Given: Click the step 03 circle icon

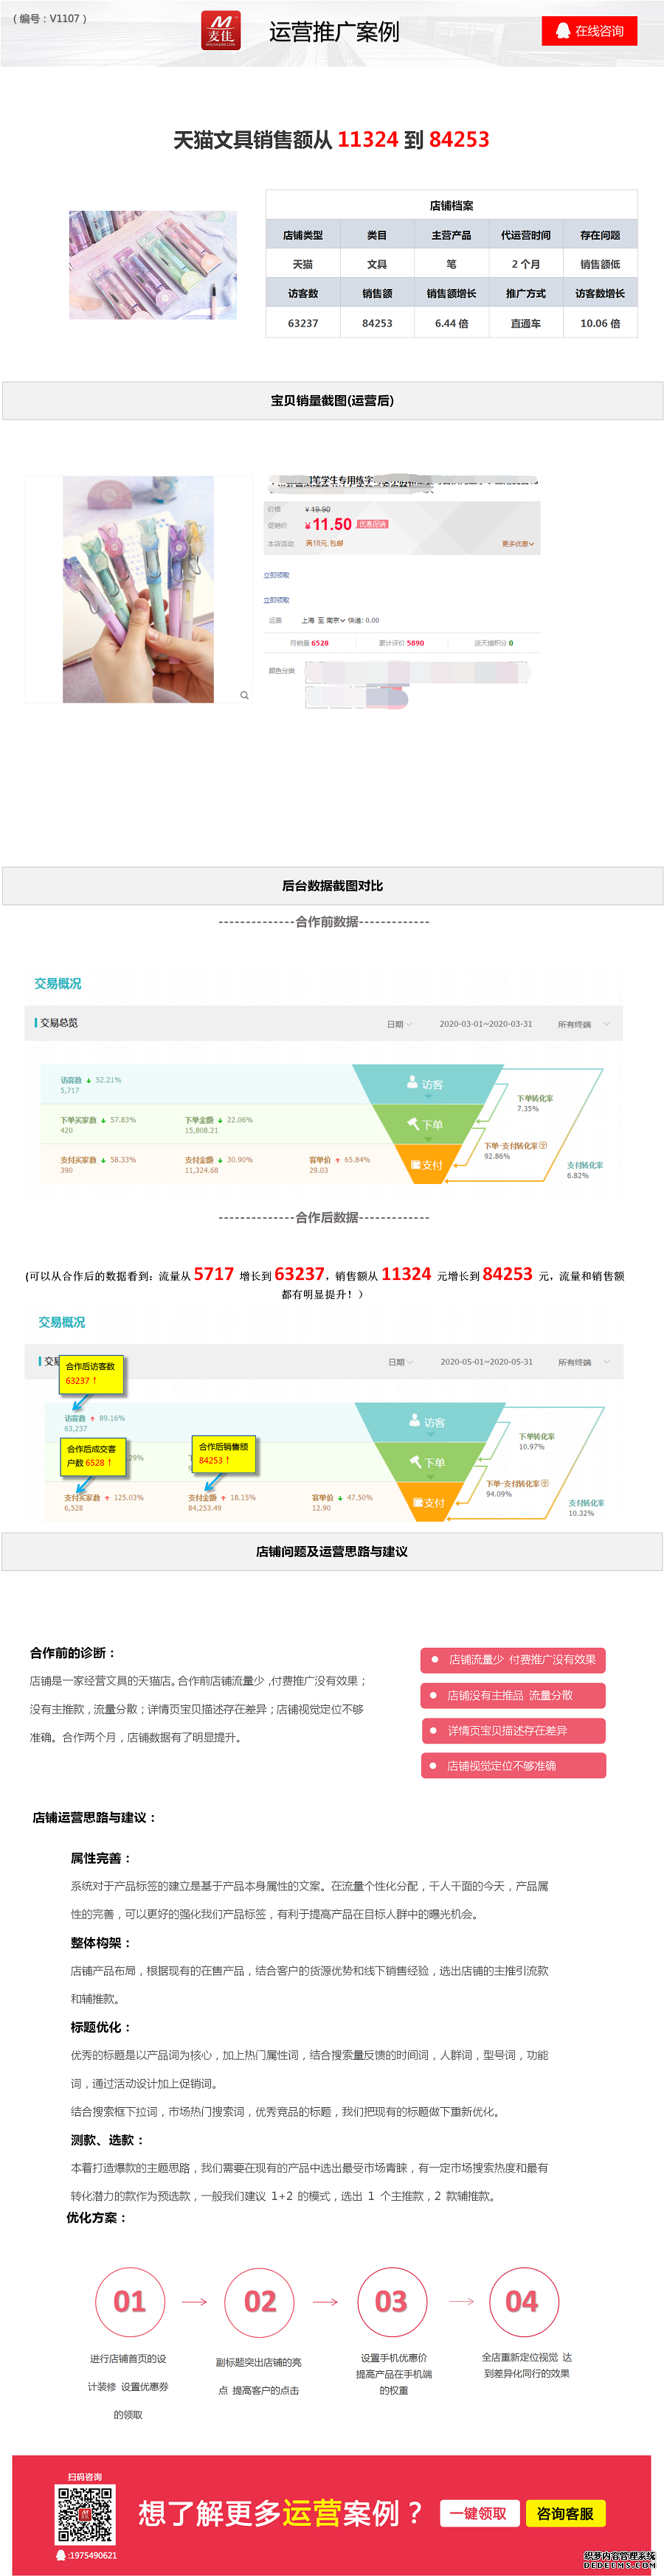Looking at the screenshot, I should tap(391, 2302).
